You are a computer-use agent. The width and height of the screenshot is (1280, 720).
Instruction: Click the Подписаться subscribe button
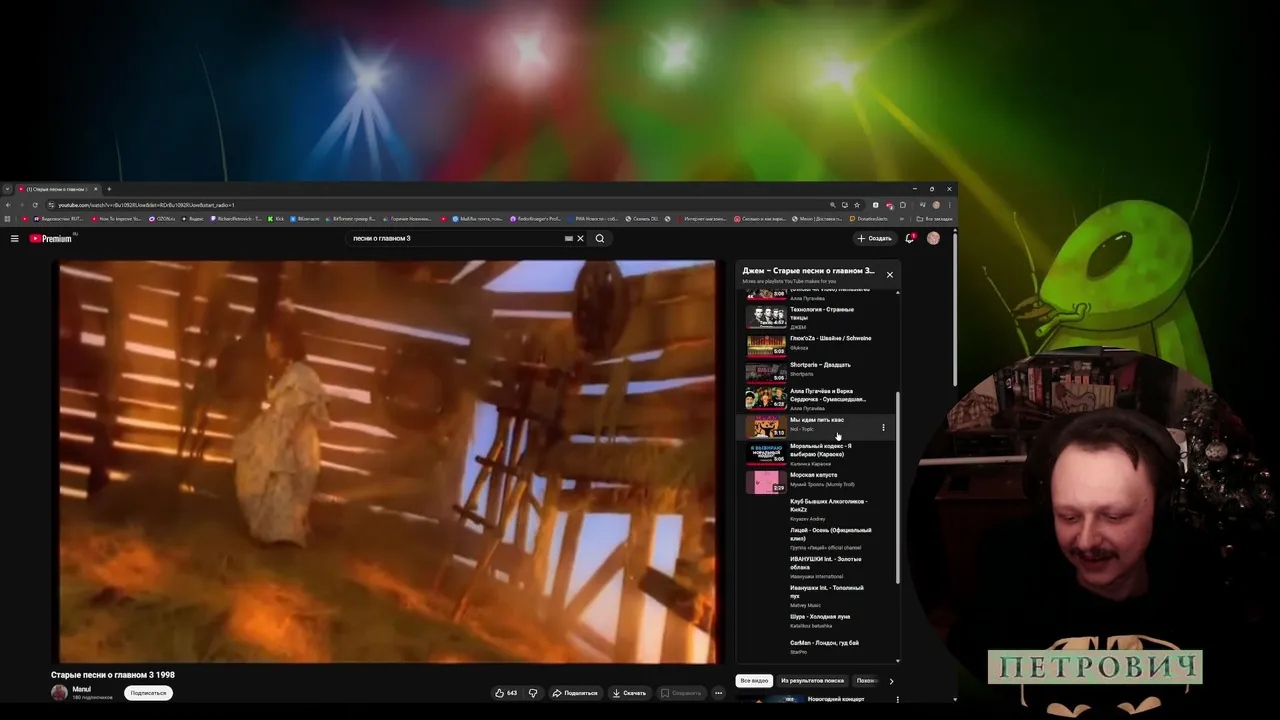point(148,692)
